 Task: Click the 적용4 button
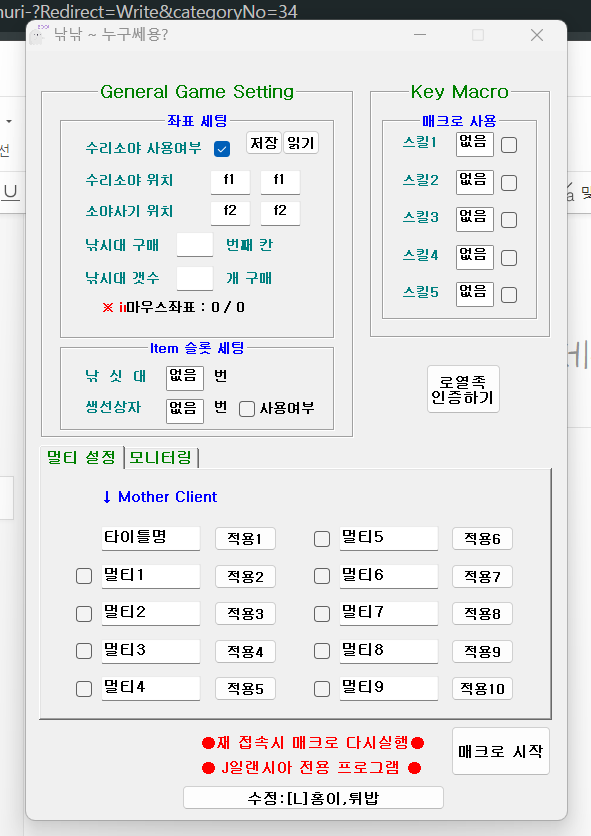click(245, 652)
